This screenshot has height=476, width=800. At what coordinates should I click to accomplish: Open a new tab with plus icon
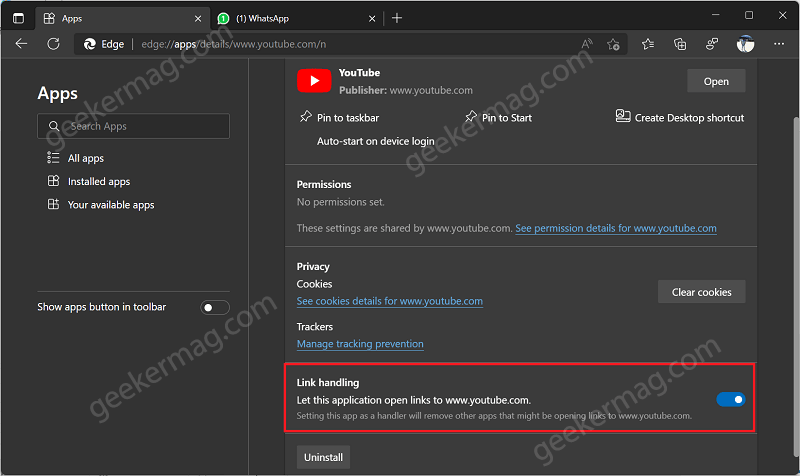[397, 18]
